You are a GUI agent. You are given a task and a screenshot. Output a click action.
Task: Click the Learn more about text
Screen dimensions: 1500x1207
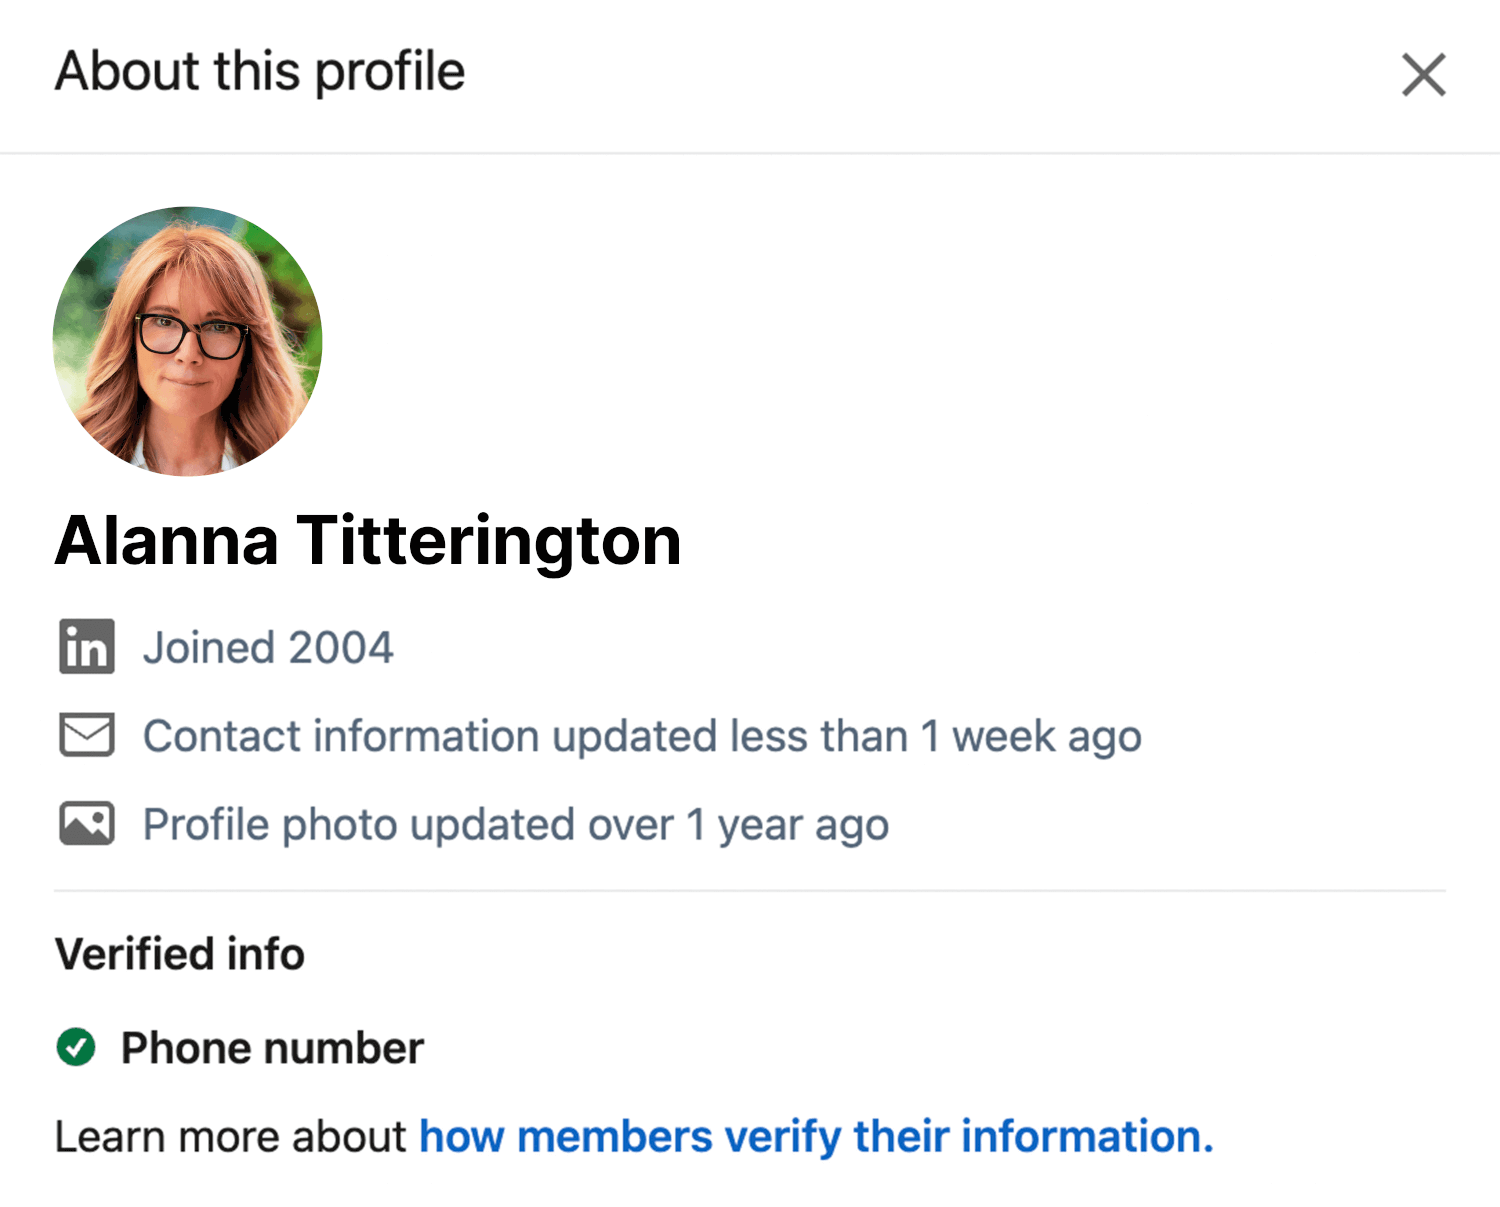tap(231, 1136)
